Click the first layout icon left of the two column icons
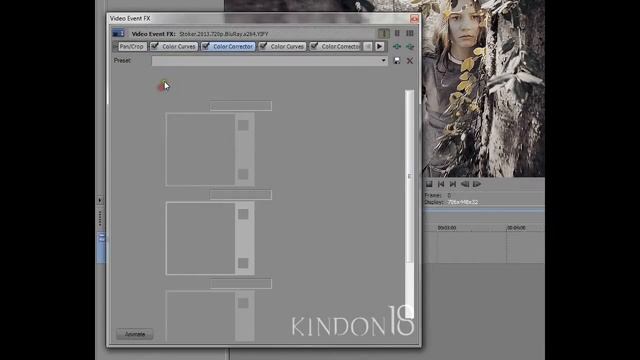The height and width of the screenshot is (360, 640). (x=383, y=33)
